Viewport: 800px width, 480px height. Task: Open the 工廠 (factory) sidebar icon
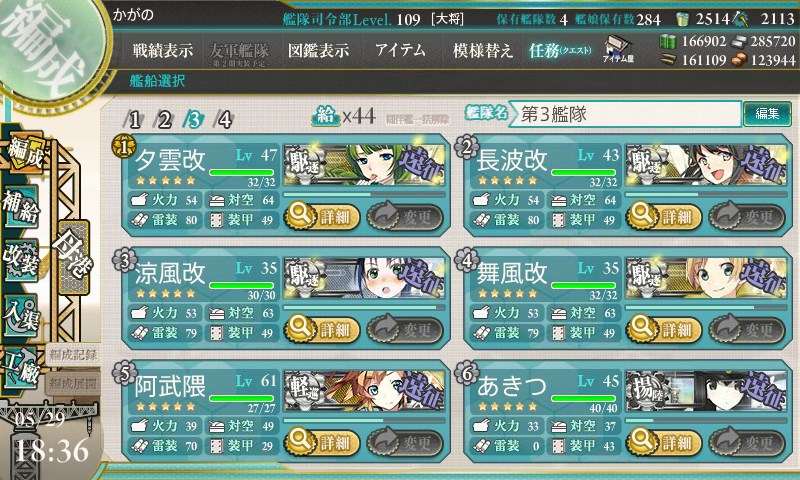pos(21,367)
